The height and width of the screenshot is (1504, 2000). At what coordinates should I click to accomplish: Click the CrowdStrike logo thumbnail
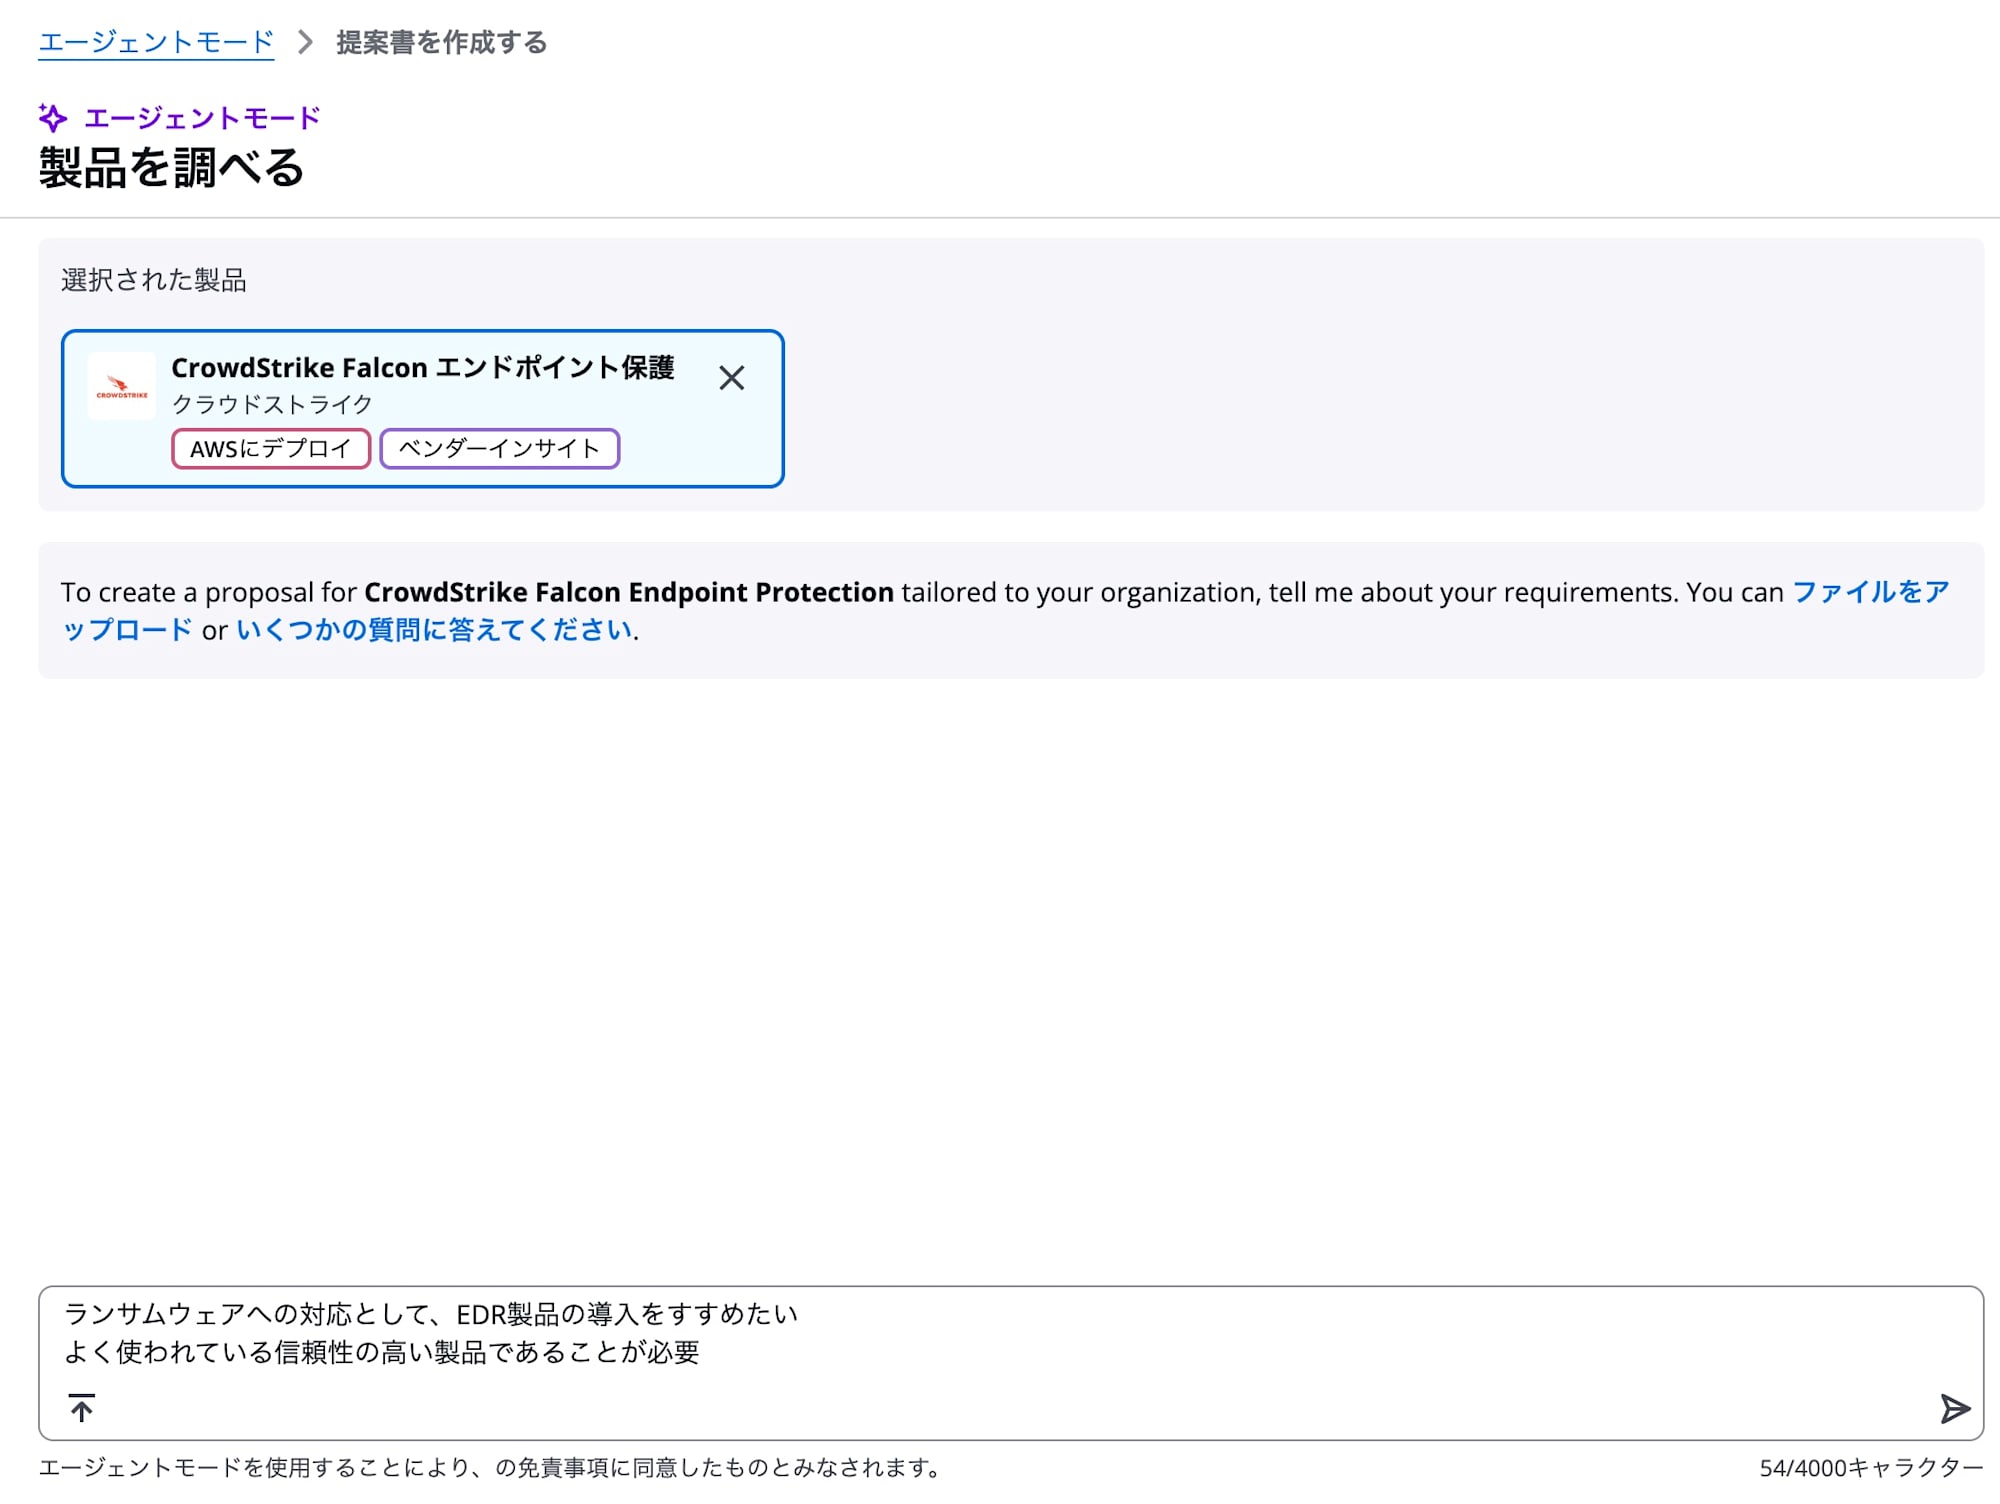(121, 386)
